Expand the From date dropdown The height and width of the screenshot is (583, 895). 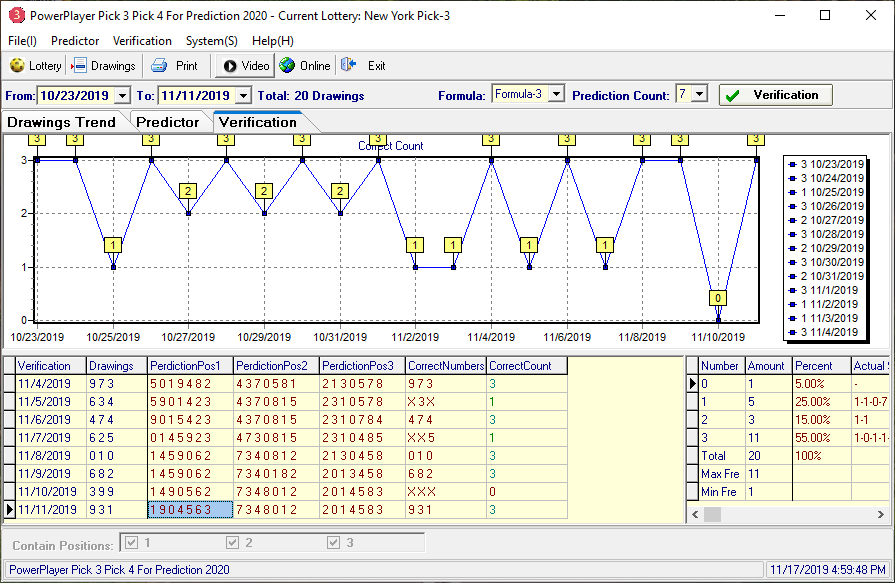[x=122, y=95]
